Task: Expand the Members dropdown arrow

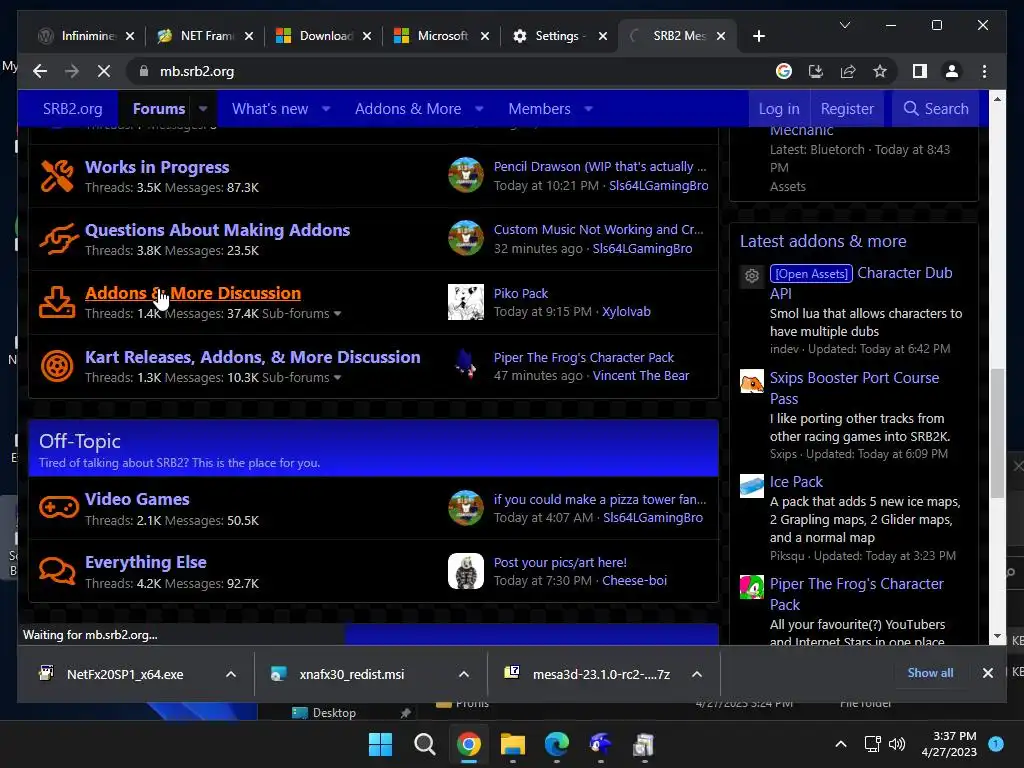Action: tap(588, 108)
